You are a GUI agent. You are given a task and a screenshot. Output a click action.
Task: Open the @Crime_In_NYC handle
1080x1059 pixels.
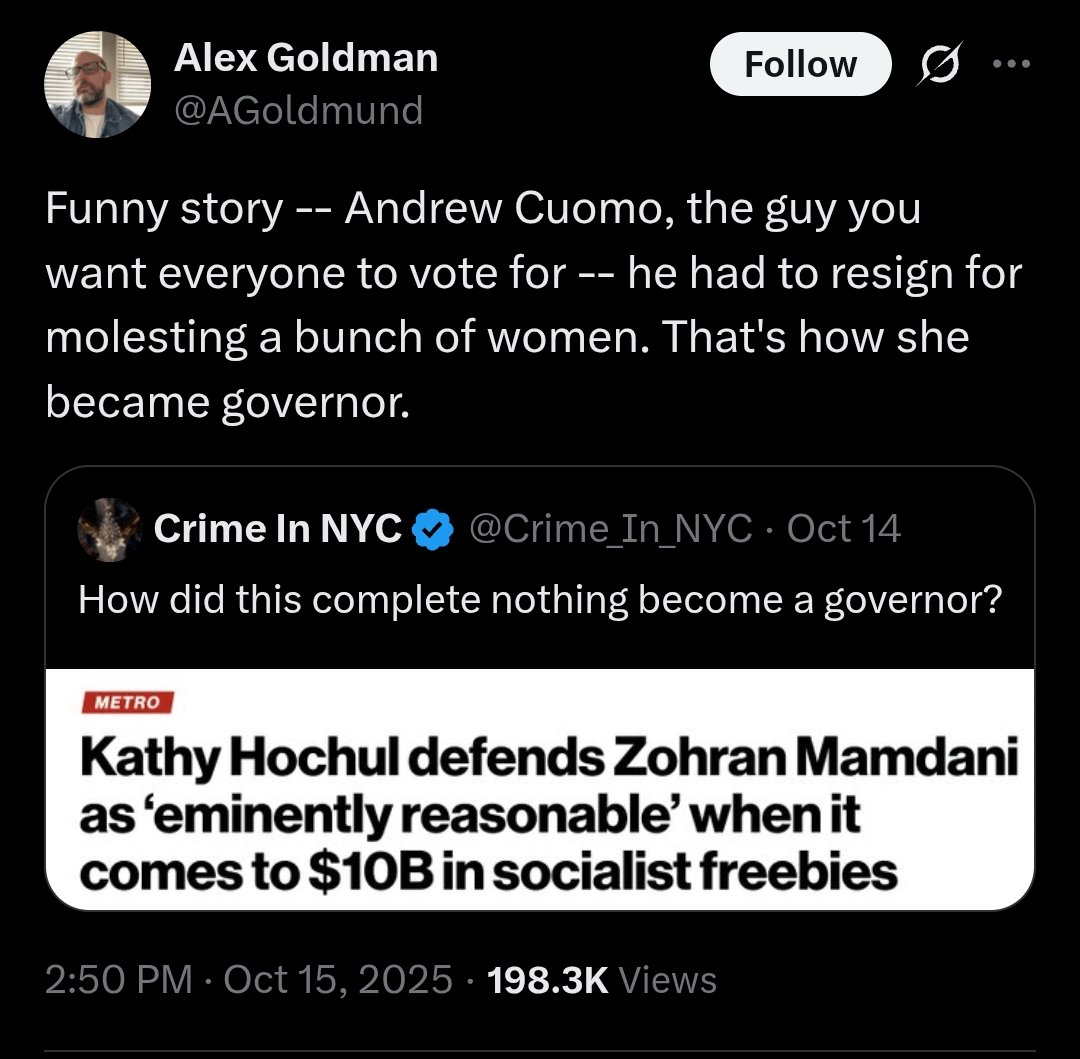pos(610,528)
